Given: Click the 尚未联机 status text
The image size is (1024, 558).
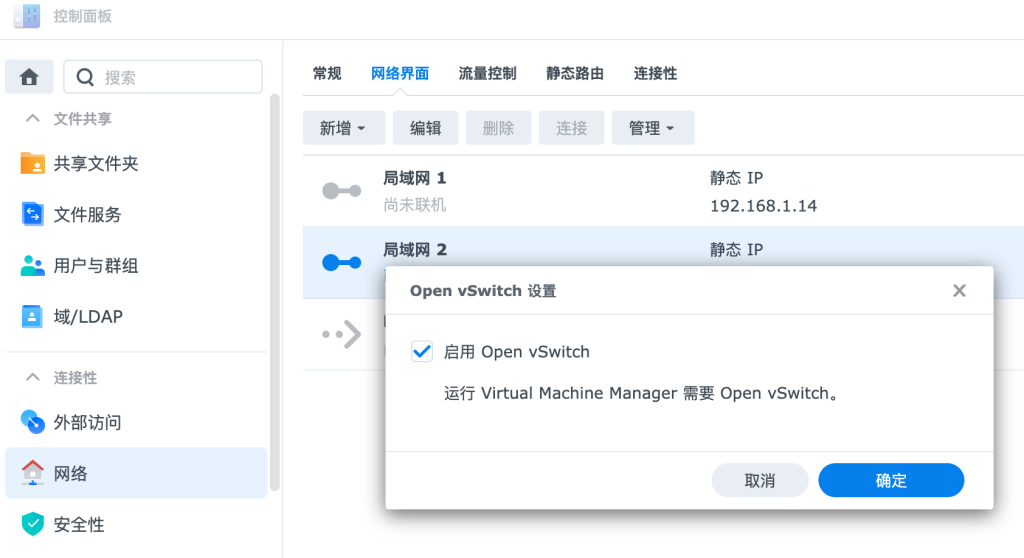Looking at the screenshot, I should pos(415,205).
